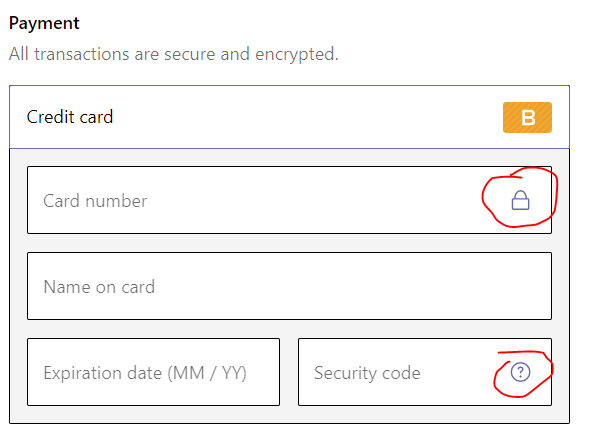Activate the Security code input box
Viewport: 589px width, 447px height.
point(425,372)
